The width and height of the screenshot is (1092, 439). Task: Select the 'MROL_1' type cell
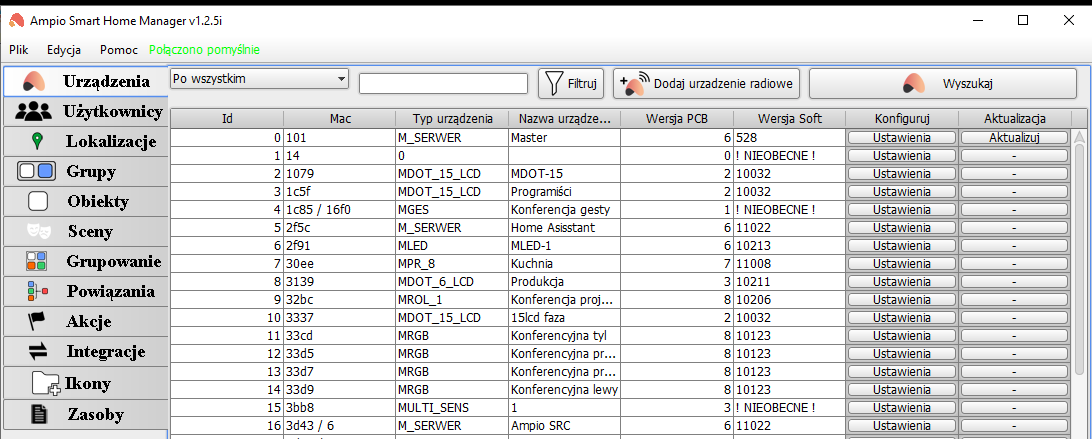point(452,300)
